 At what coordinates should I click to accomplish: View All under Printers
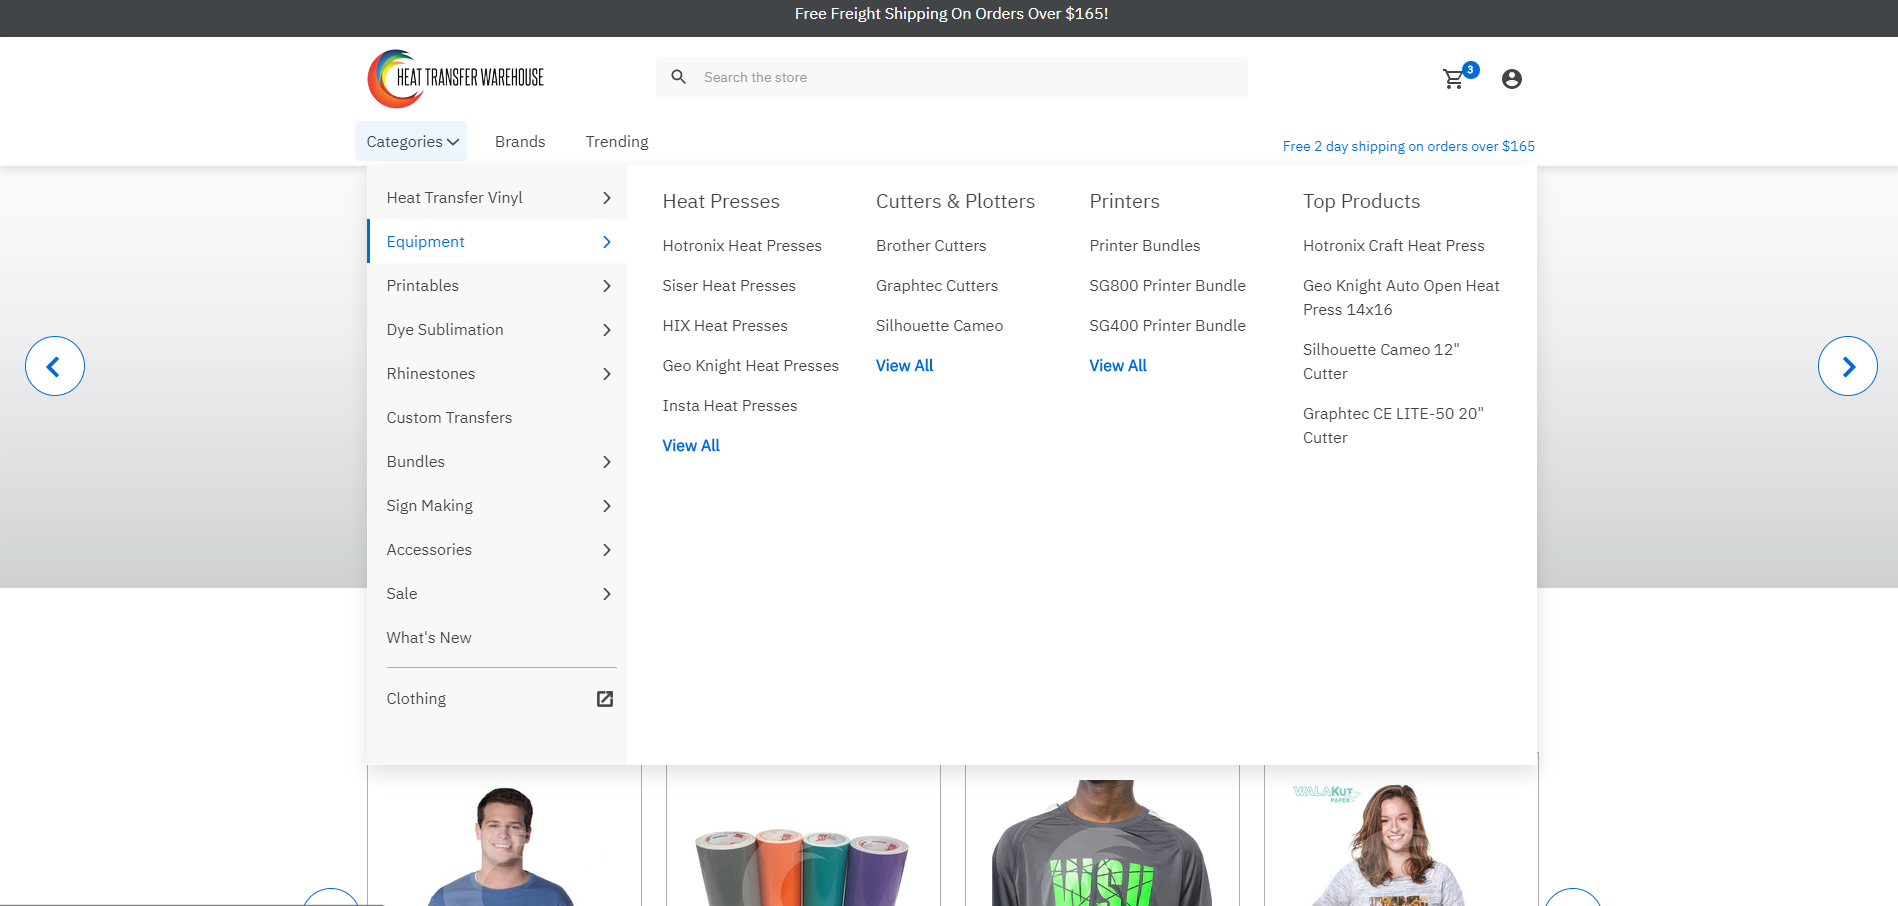1118,366
